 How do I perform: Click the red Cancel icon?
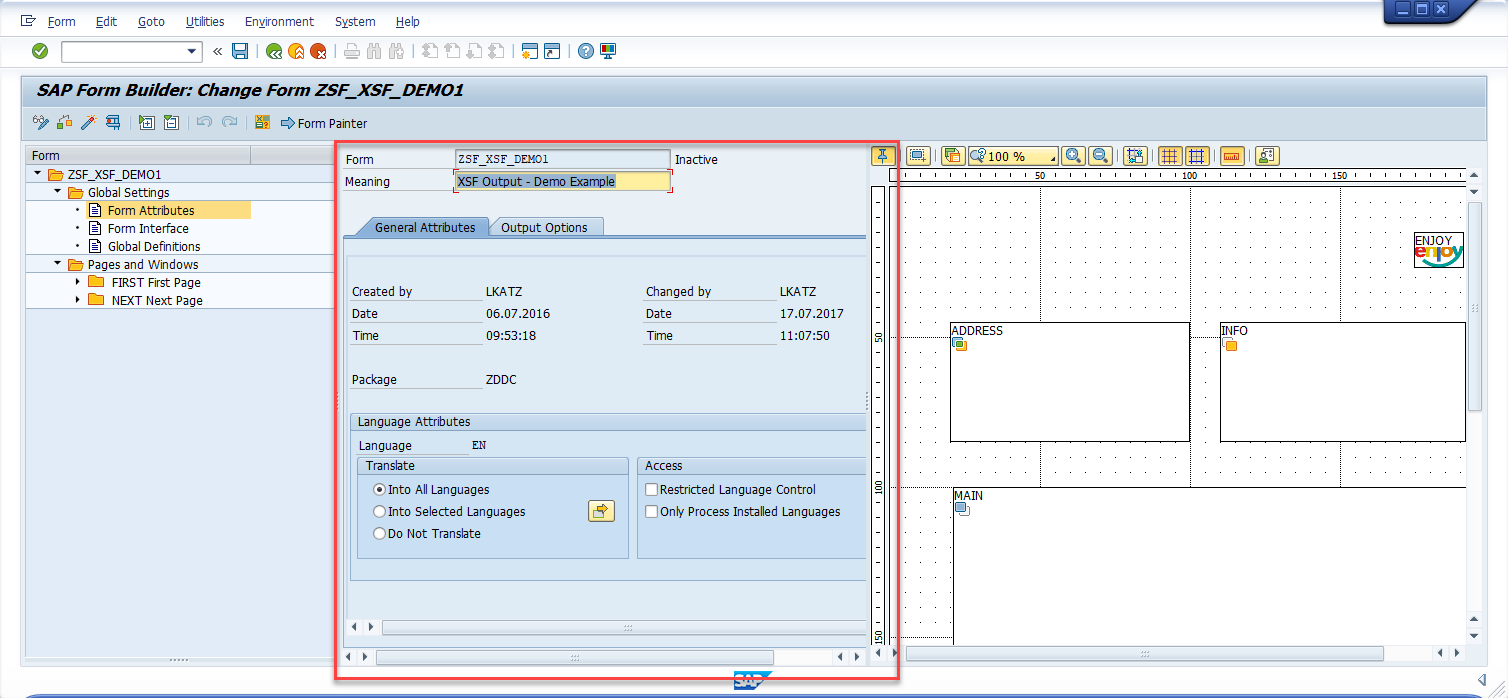[318, 51]
